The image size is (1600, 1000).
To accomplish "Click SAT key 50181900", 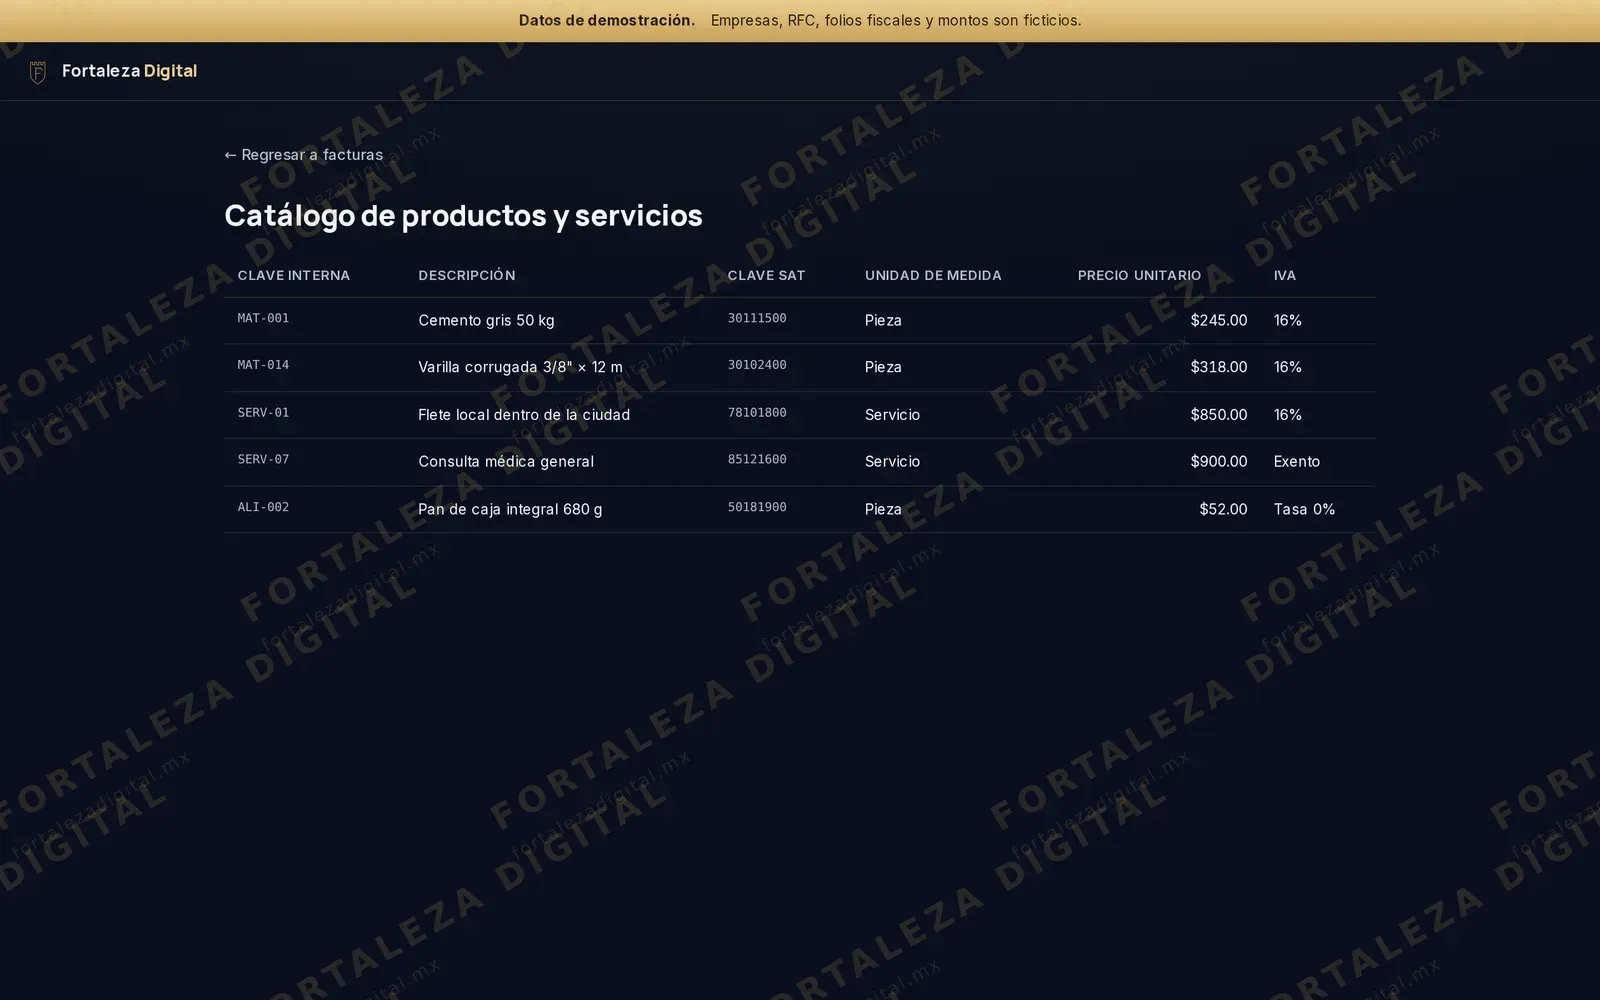I will pyautogui.click(x=757, y=507).
